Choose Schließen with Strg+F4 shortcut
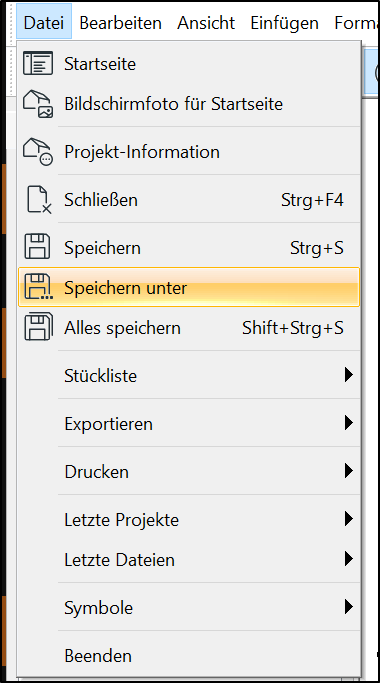The height and width of the screenshot is (683, 380). pos(190,200)
